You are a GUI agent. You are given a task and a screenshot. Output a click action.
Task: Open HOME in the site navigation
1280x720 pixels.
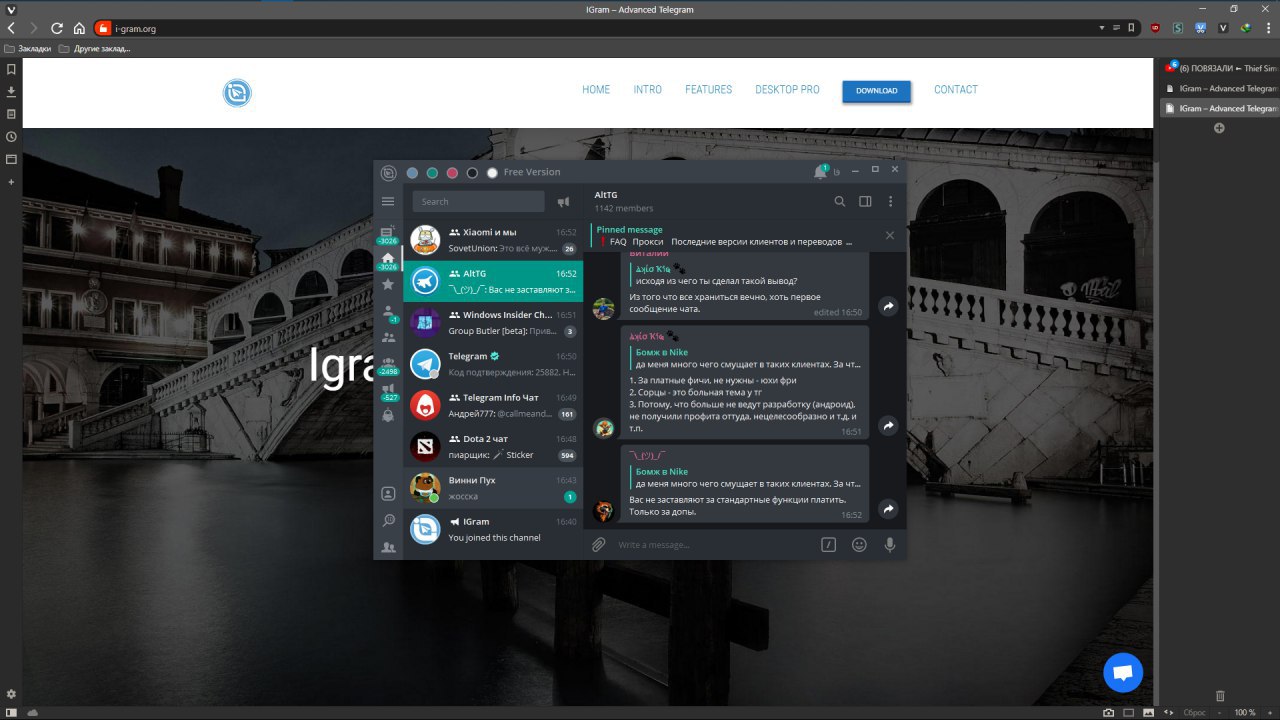point(596,90)
